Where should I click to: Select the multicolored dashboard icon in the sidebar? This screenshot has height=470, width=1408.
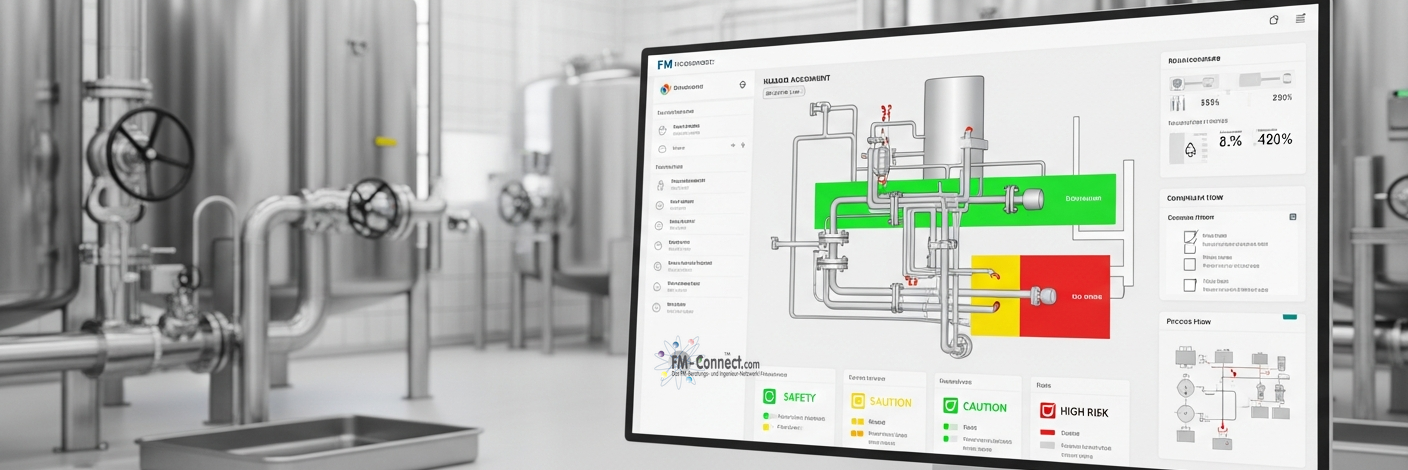tap(665, 88)
